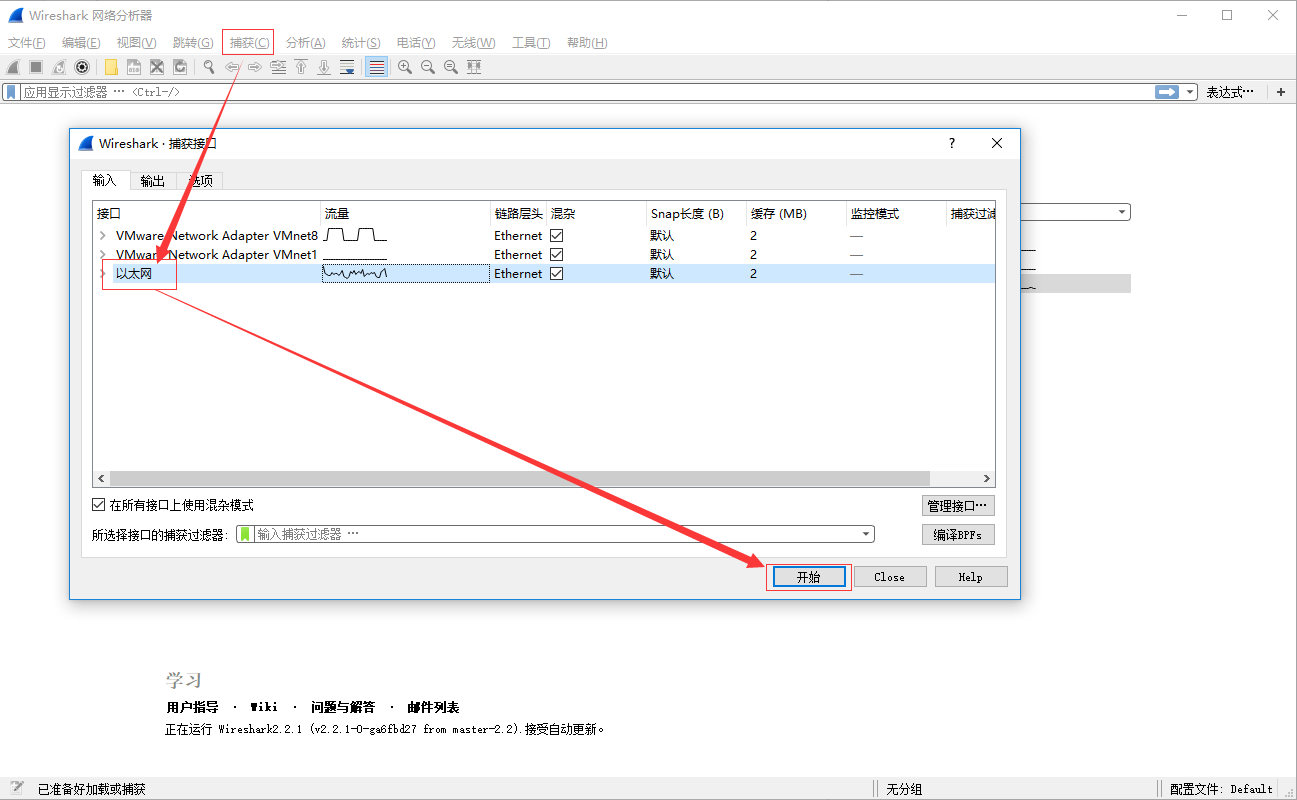Viewport: 1297px width, 800px height.
Task: Toggle auto scroll during live capture icon
Action: click(347, 67)
